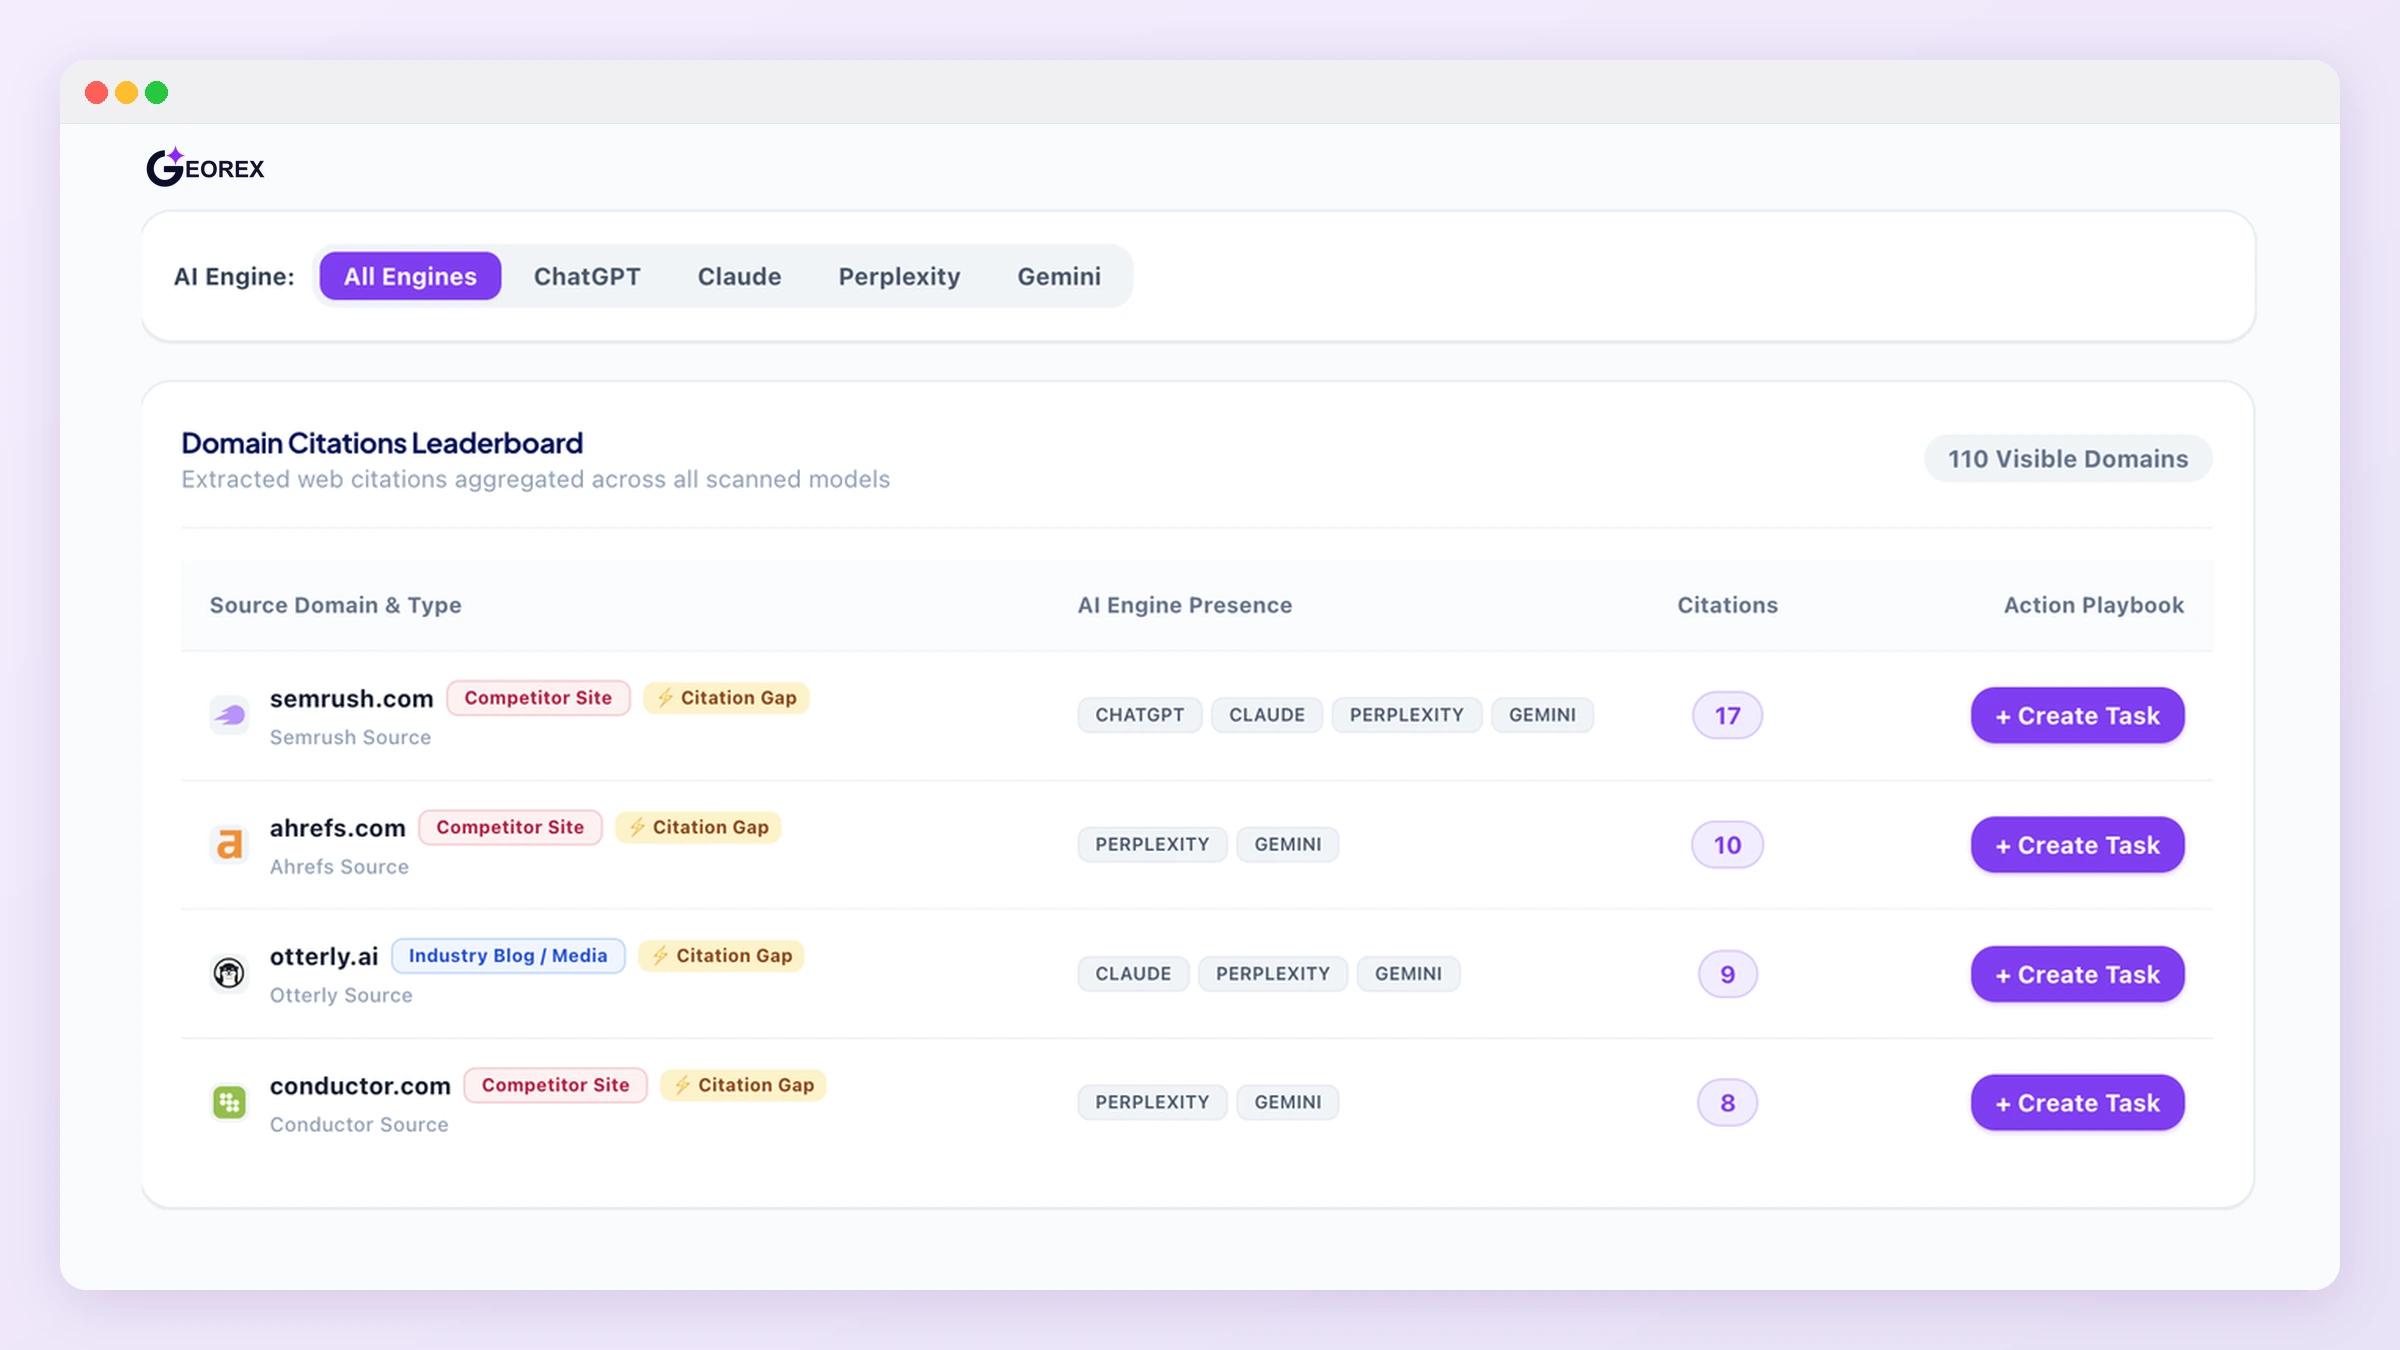Click GEMINI chip in conductor.com row
The width and height of the screenshot is (2400, 1350).
point(1288,1102)
